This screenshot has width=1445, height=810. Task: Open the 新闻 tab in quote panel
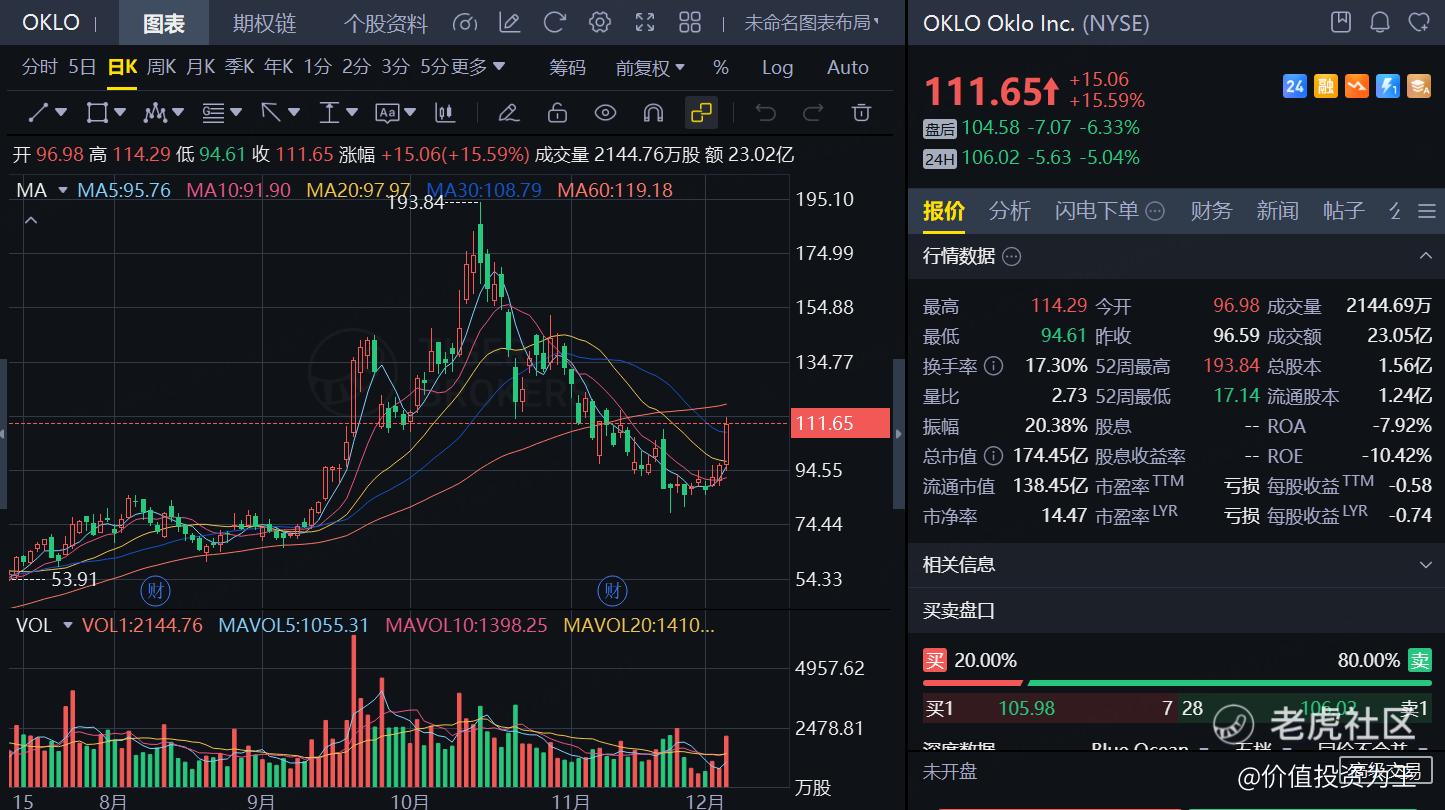(x=1277, y=211)
